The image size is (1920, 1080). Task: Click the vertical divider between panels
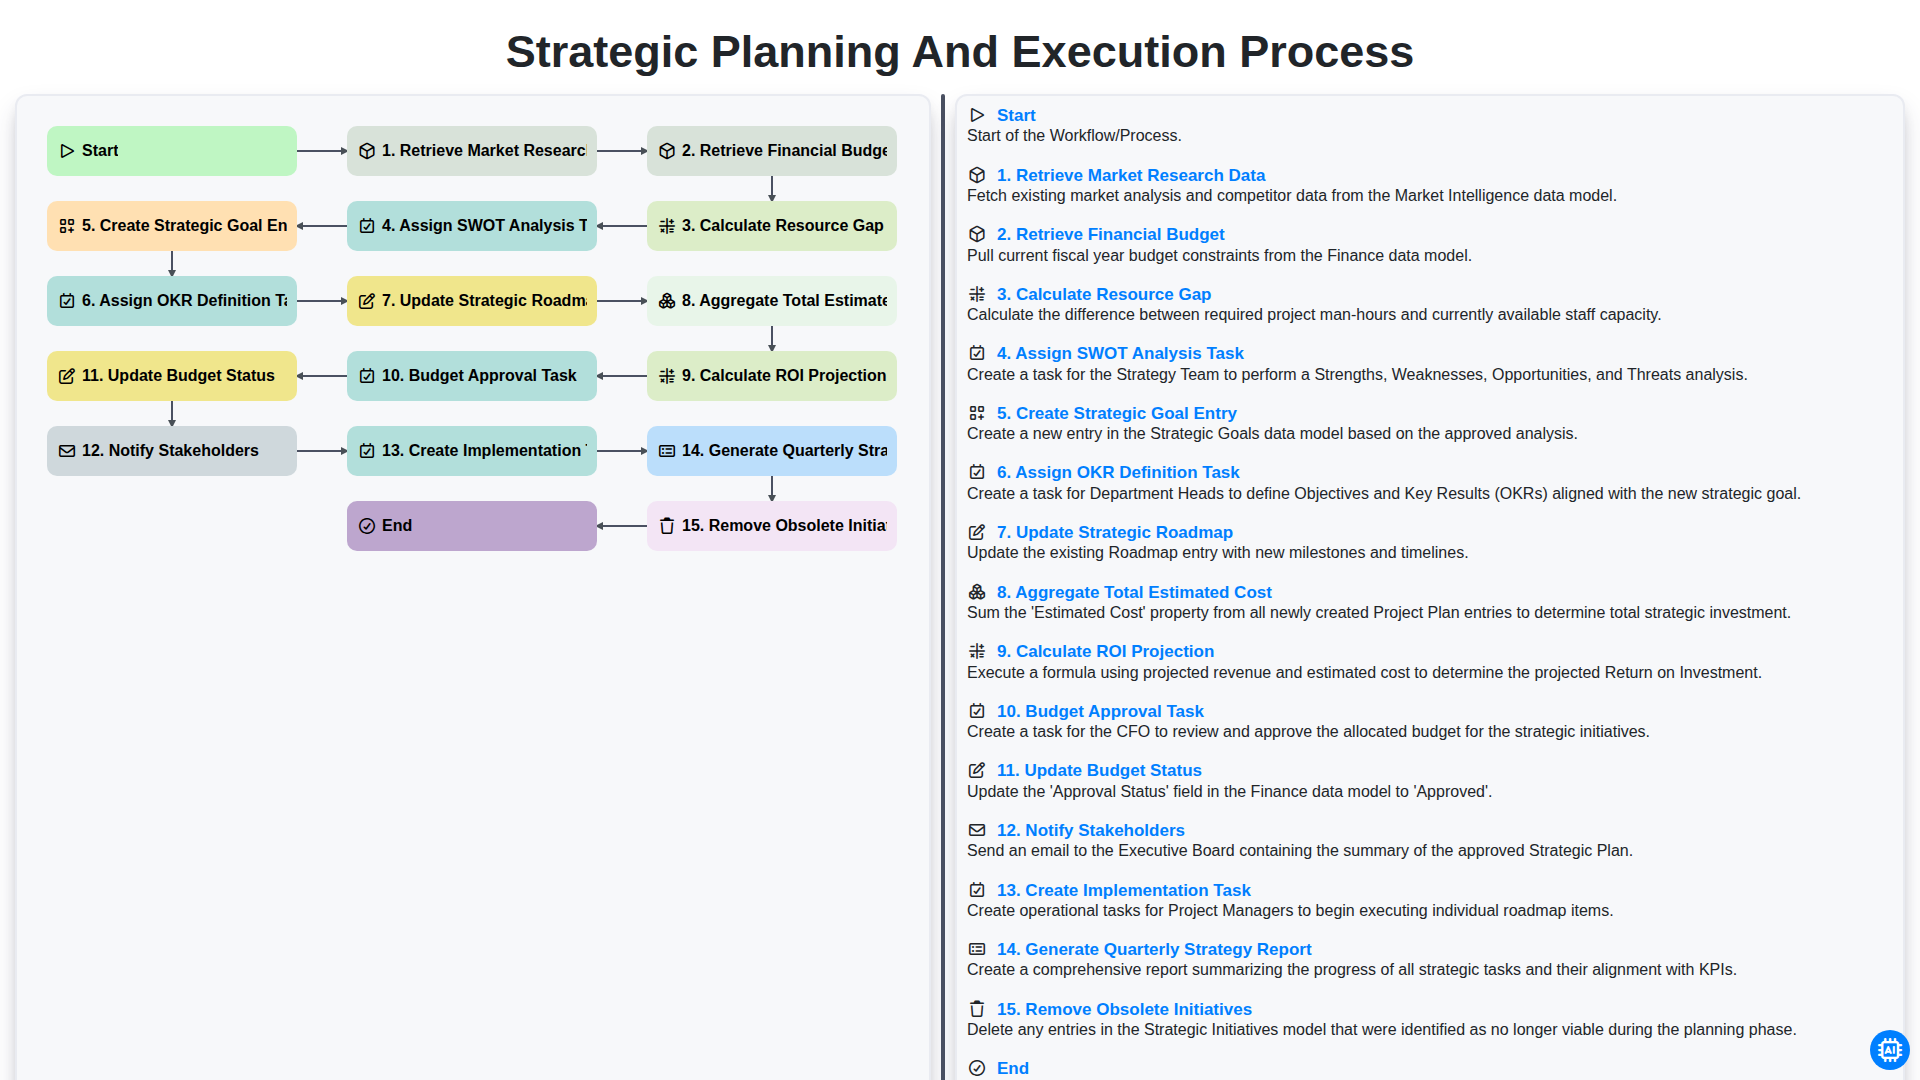[x=943, y=587]
